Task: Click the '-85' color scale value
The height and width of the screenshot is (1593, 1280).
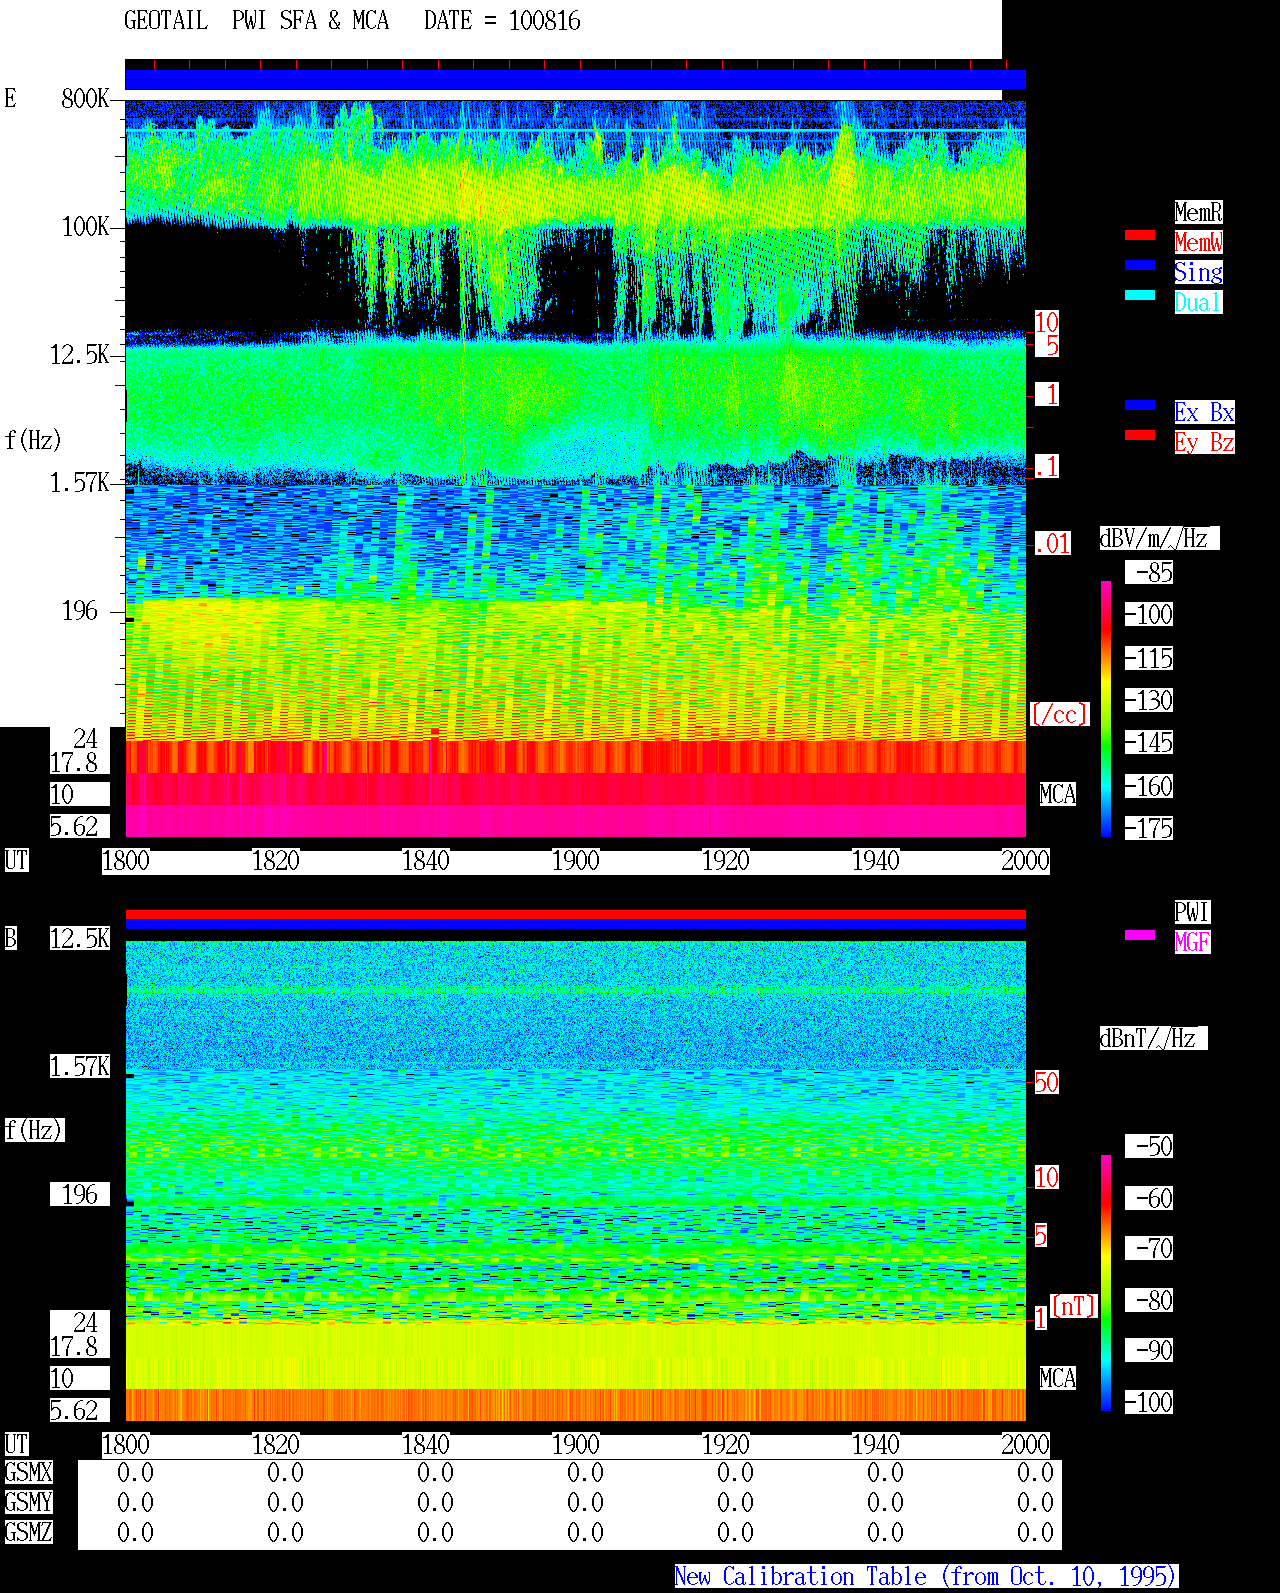Action: tap(1149, 572)
